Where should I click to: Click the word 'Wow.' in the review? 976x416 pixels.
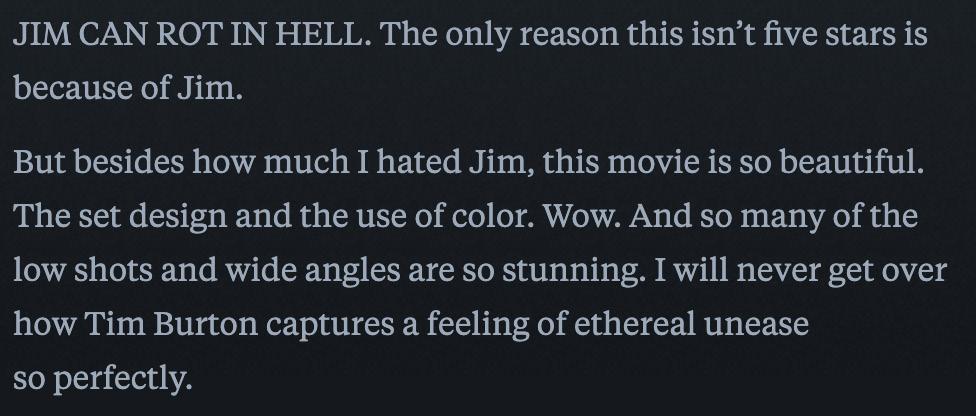point(582,217)
